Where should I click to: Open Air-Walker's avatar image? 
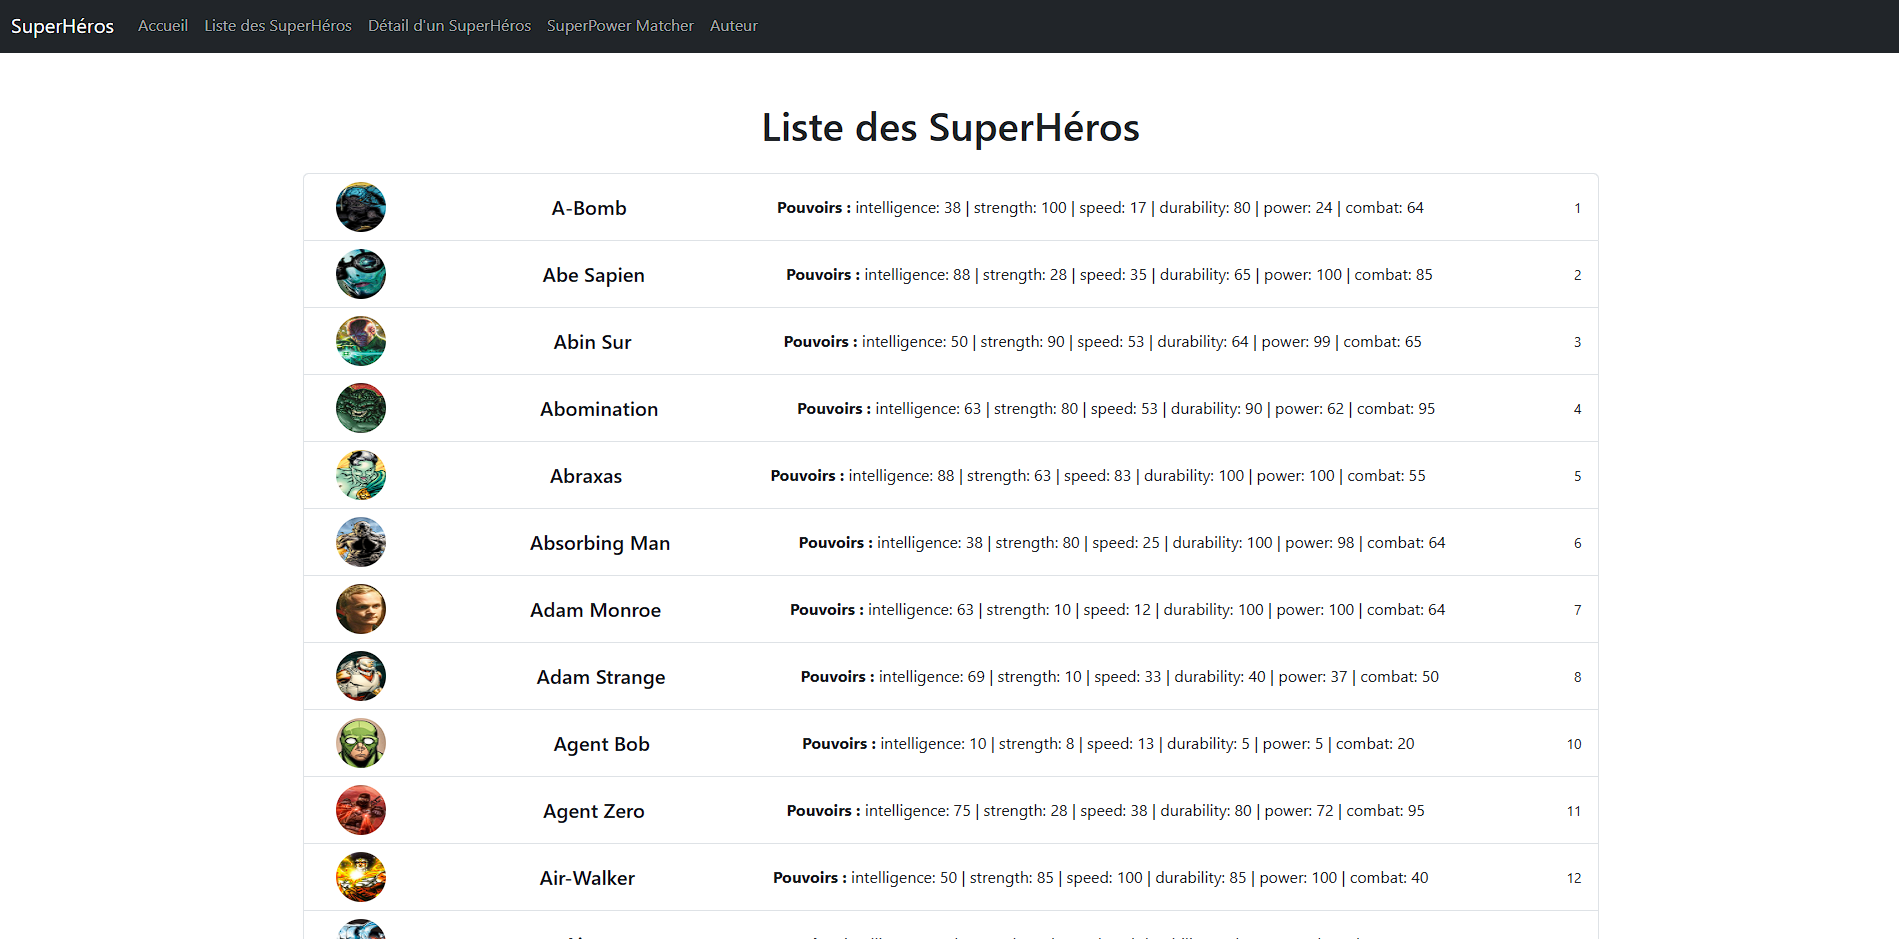click(360, 877)
